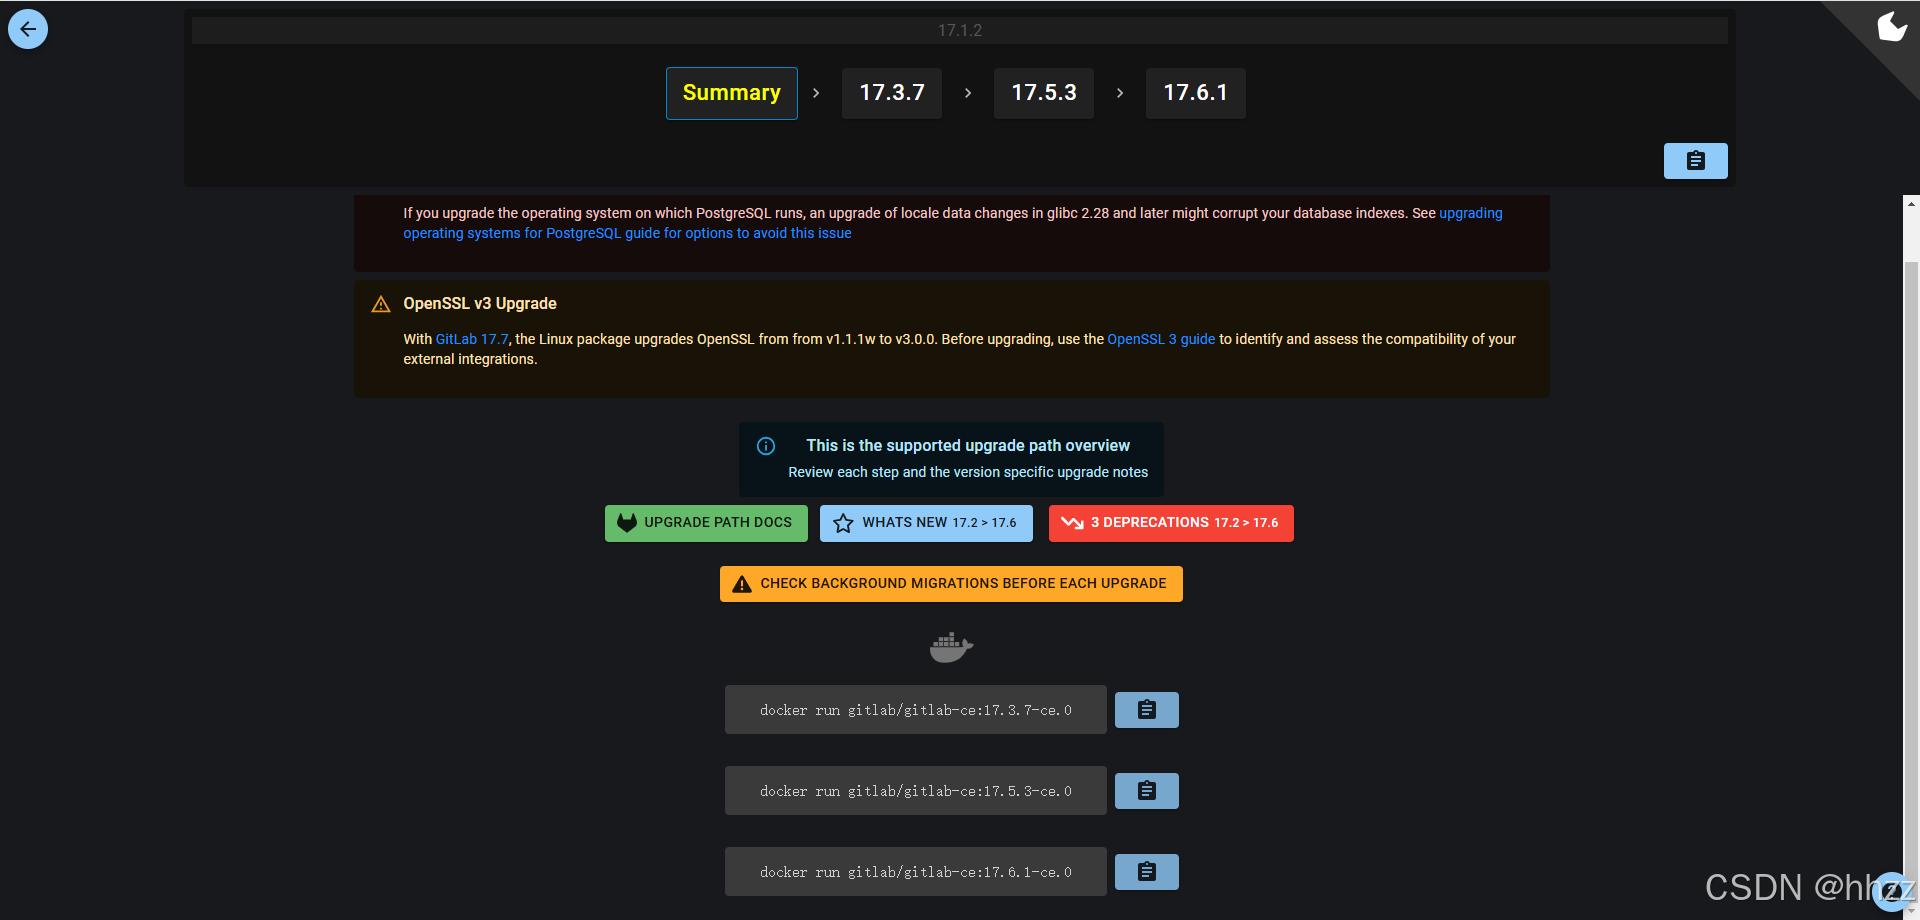Toggle dark mode moon icon
The width and height of the screenshot is (1920, 920).
pos(1891,27)
